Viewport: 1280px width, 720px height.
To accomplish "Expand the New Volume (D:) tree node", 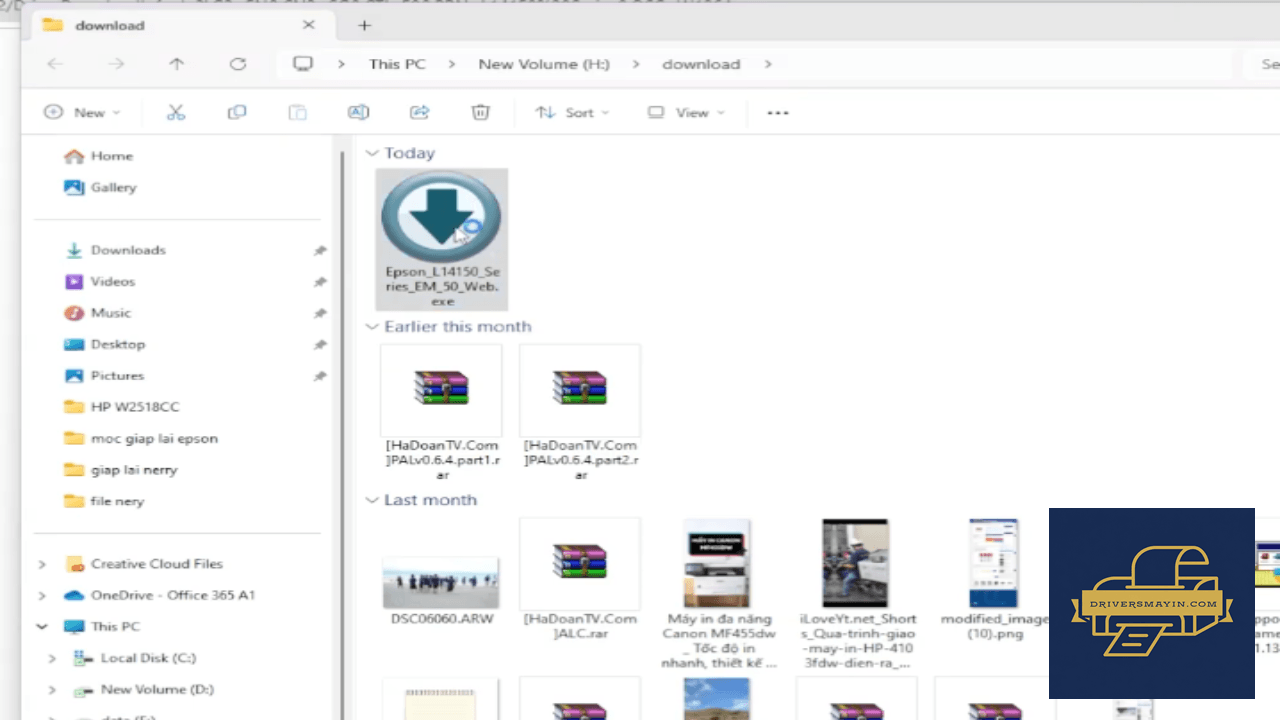I will tap(52, 689).
